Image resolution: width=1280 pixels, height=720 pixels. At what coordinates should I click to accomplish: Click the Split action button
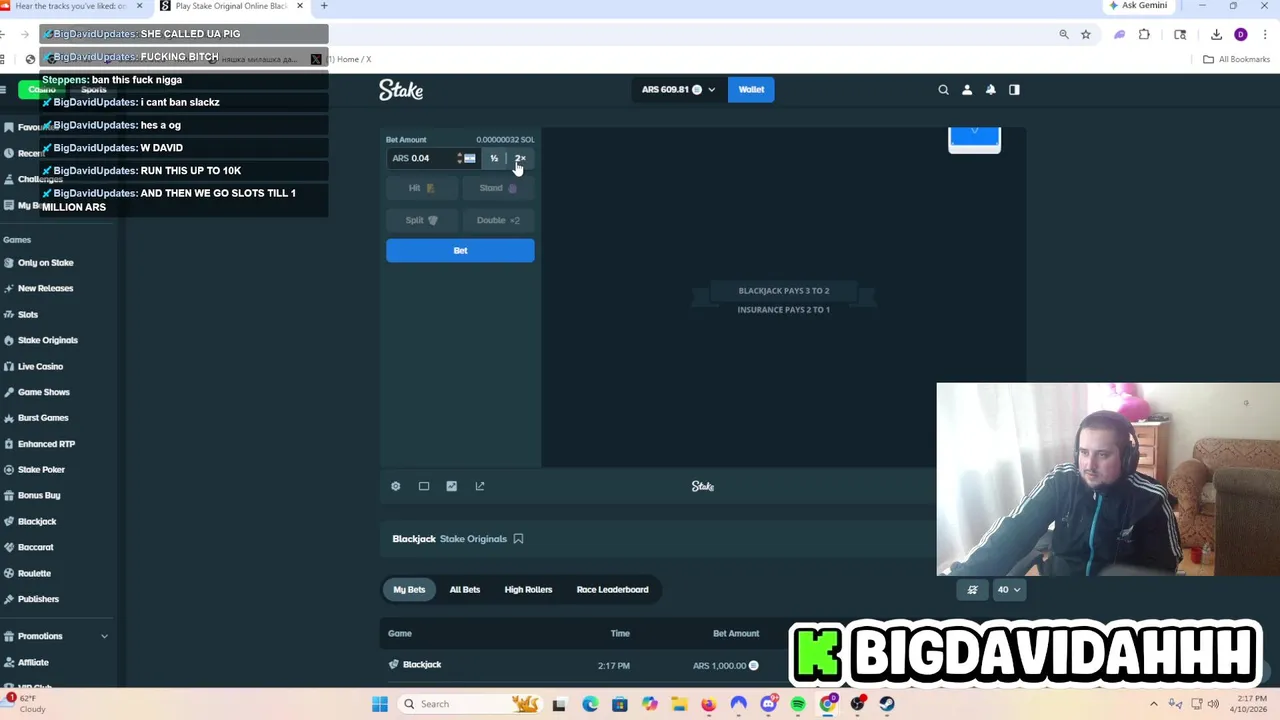[x=421, y=220]
